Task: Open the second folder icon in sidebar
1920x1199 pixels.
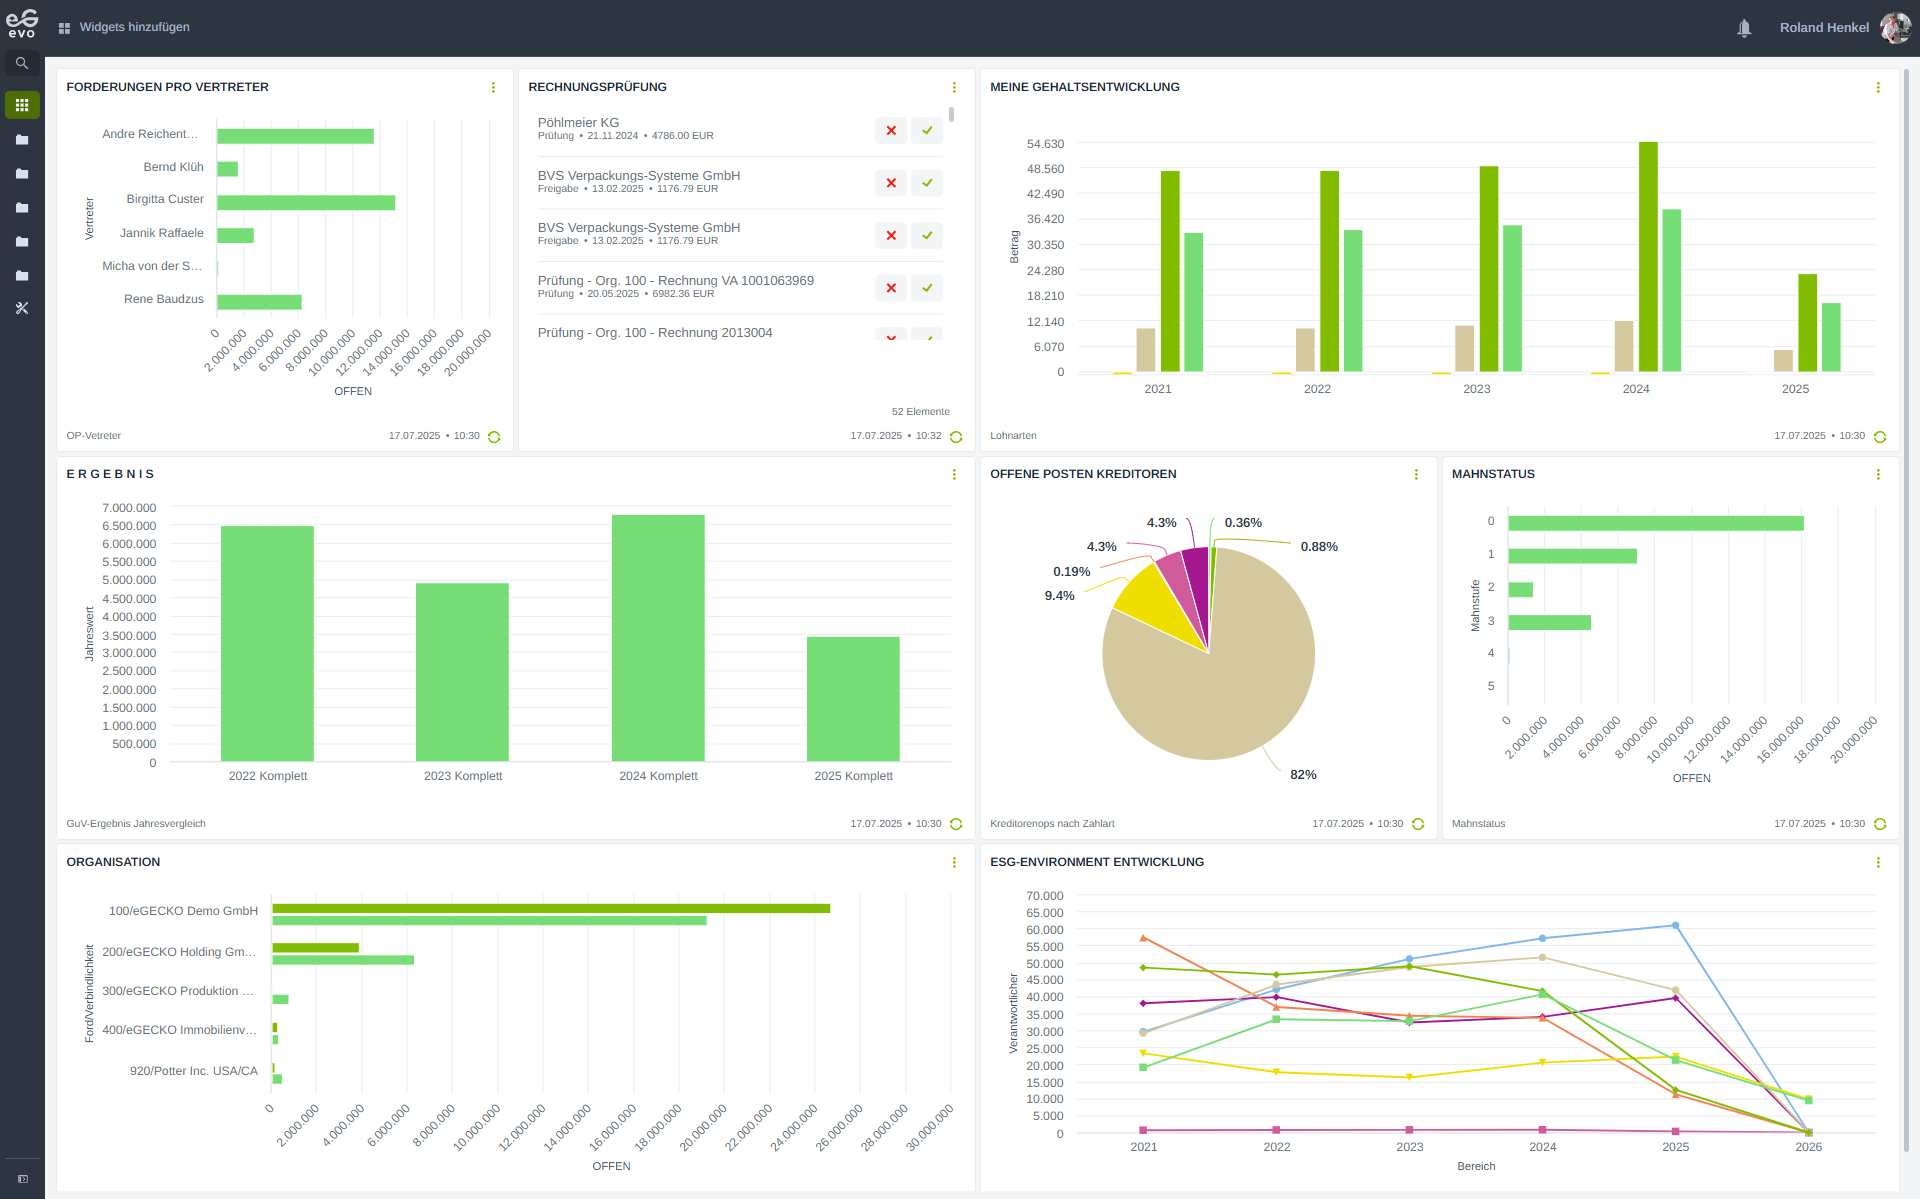Action: pos(22,174)
